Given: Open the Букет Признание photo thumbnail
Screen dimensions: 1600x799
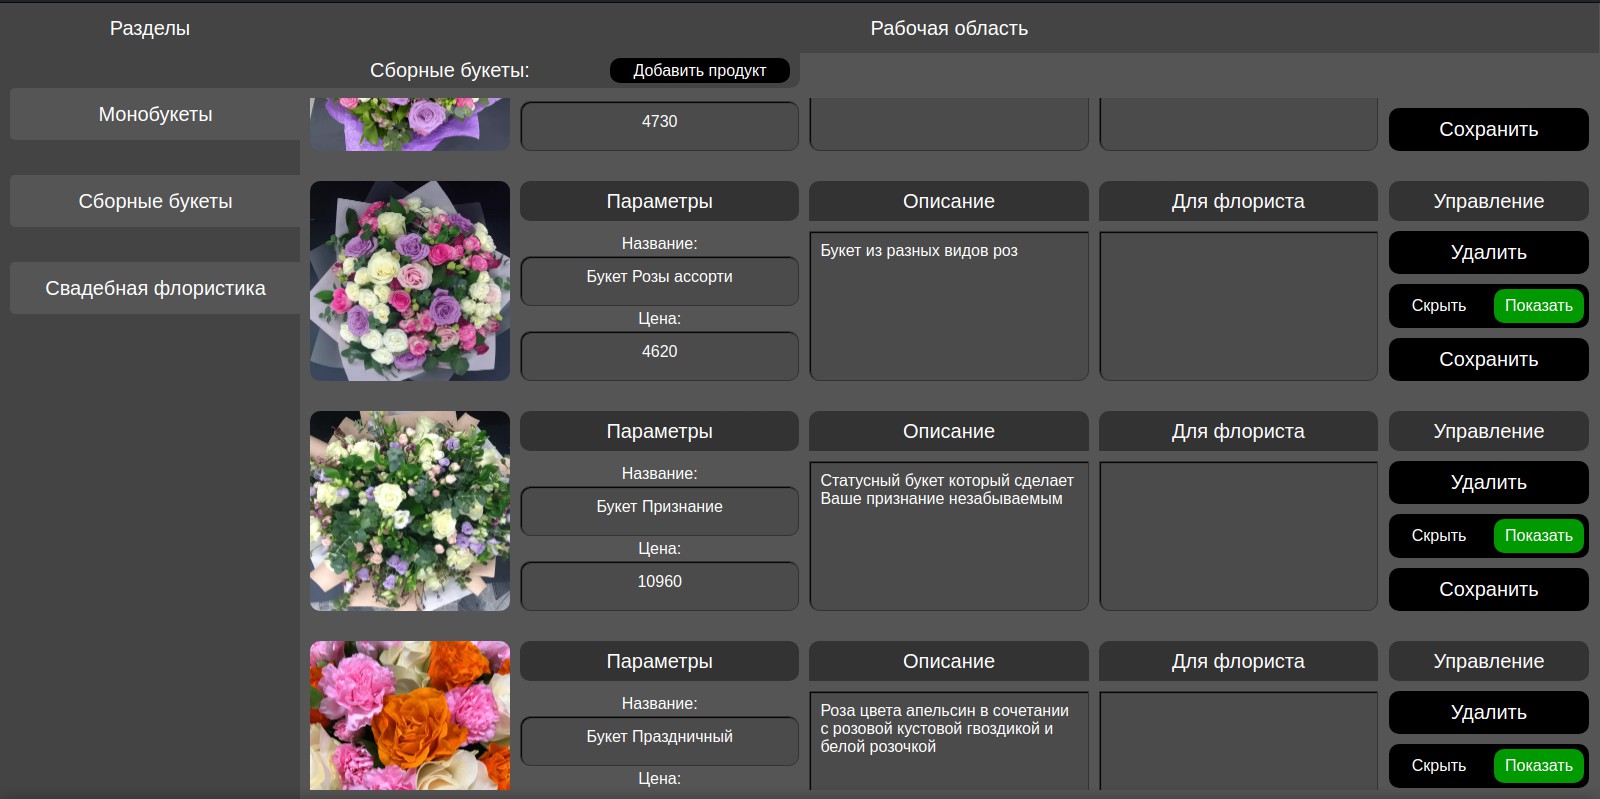Looking at the screenshot, I should pos(410,511).
